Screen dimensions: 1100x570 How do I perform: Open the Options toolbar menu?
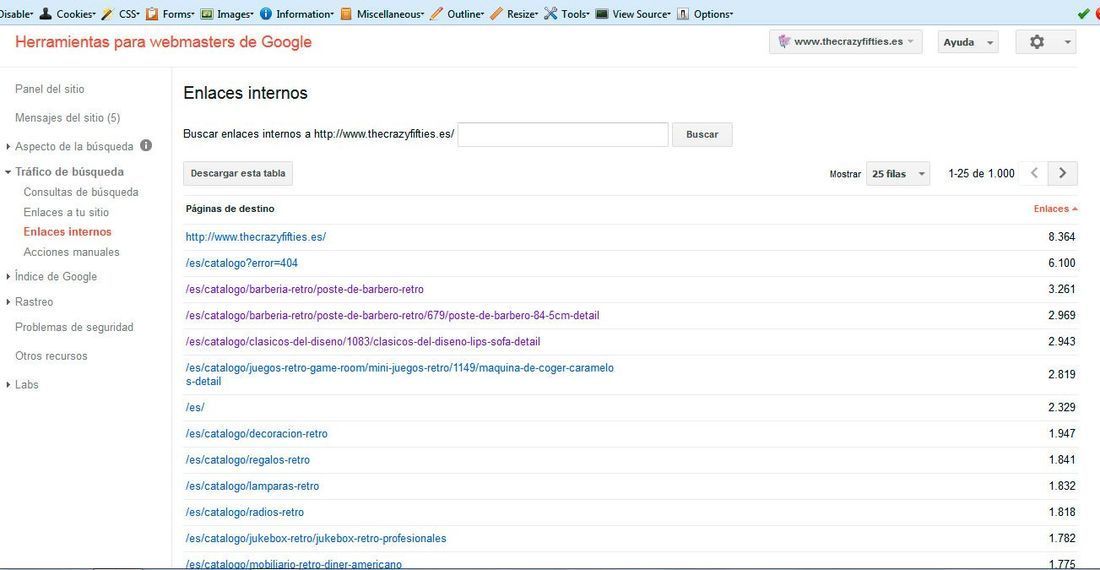click(x=713, y=14)
